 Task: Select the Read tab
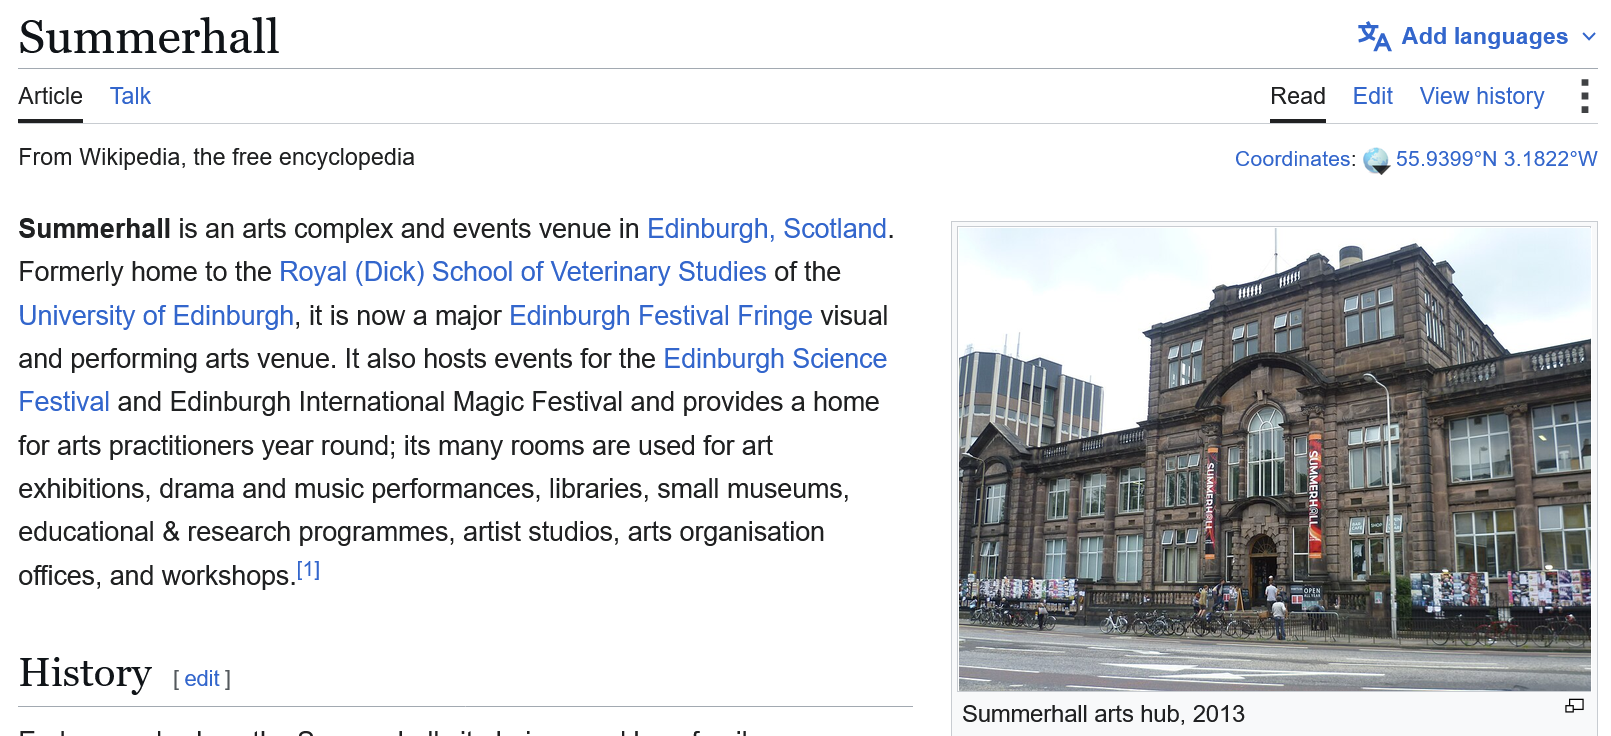pos(1297,96)
